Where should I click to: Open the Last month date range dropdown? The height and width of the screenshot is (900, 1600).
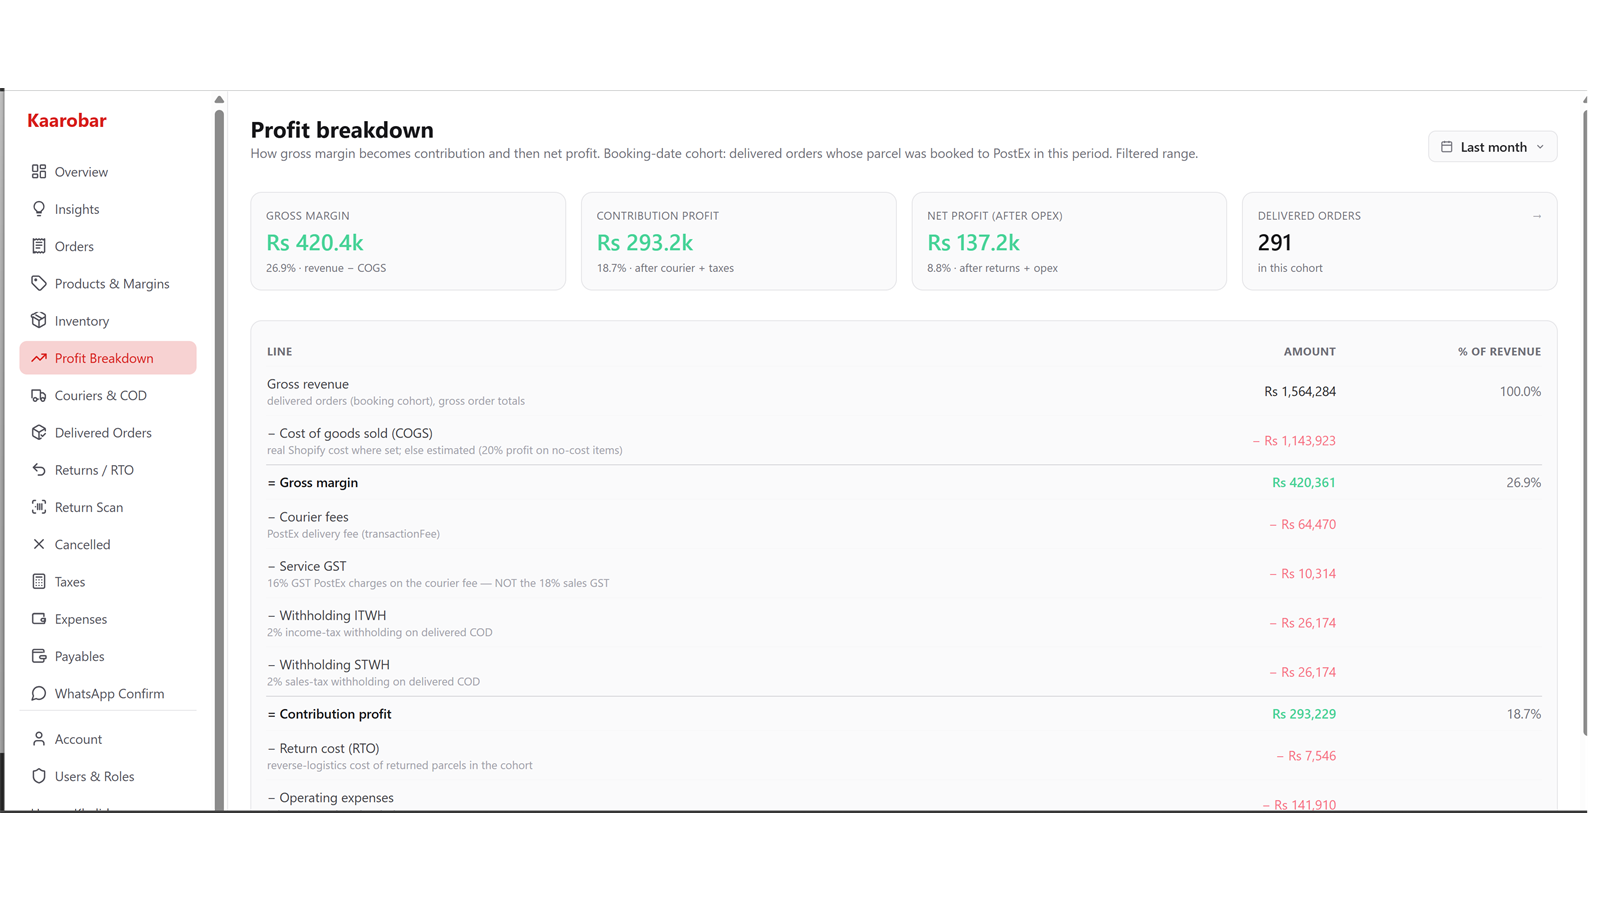tap(1492, 147)
